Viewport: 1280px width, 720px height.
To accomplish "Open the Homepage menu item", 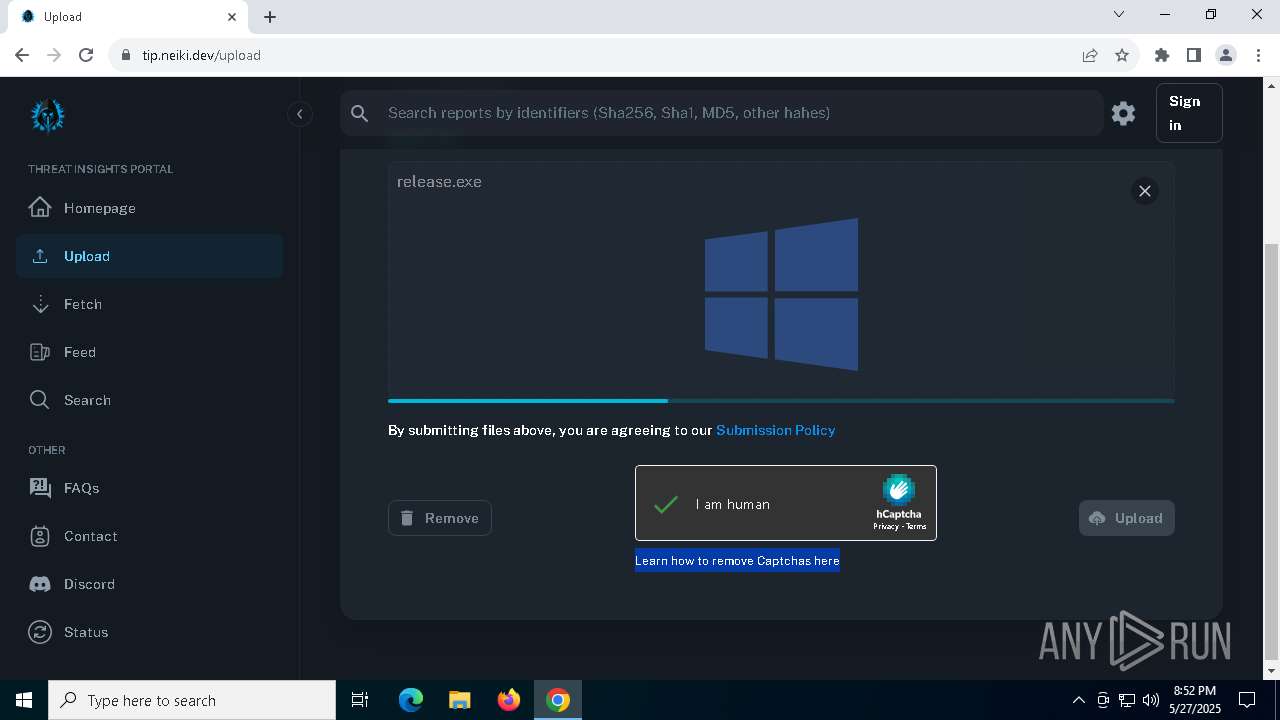I will pyautogui.click(x=150, y=208).
